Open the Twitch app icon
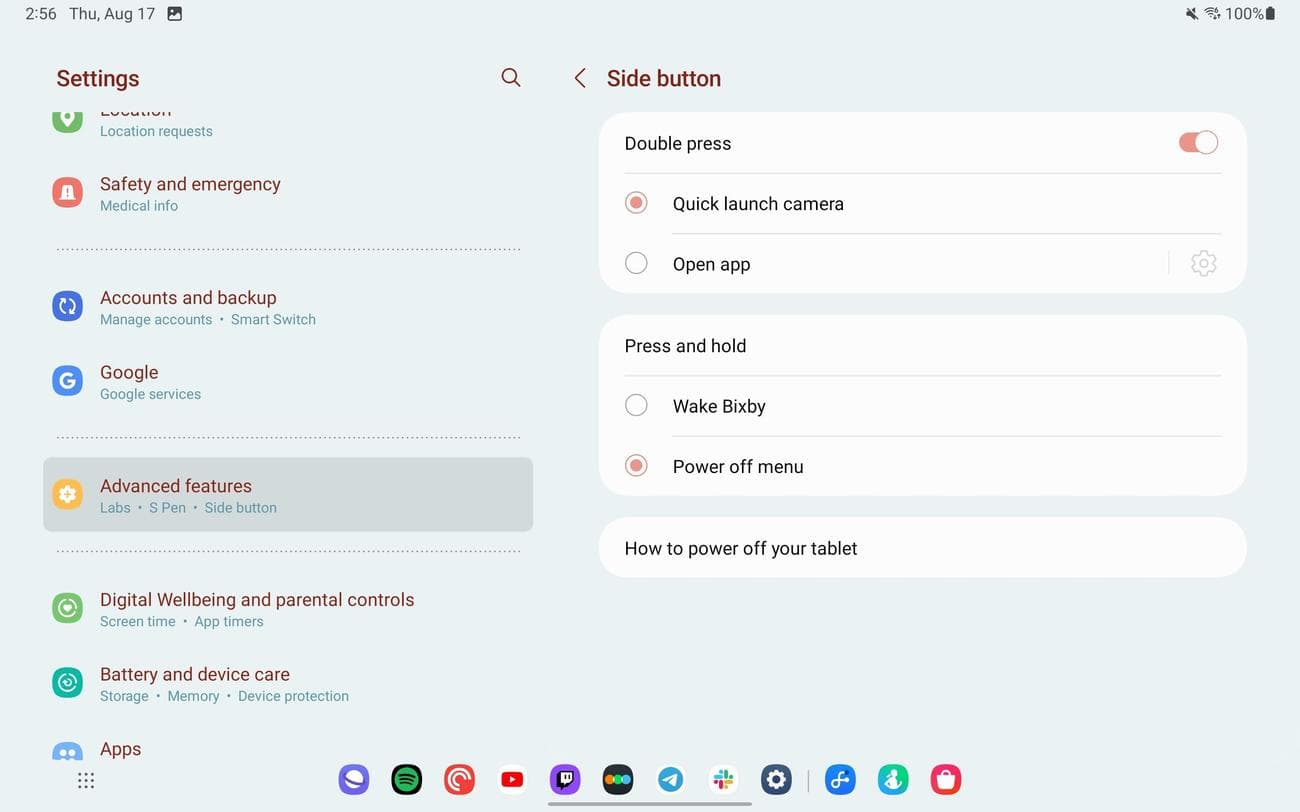Image resolution: width=1300 pixels, height=812 pixels. pos(565,779)
